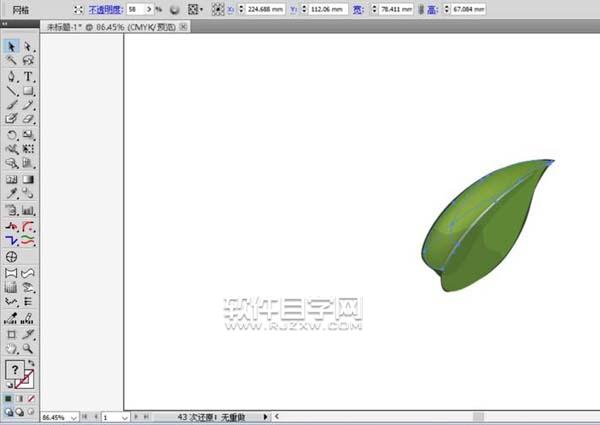This screenshot has height=425, width=600.
Task: Pick the Pen tool
Action: pyautogui.click(x=11, y=76)
